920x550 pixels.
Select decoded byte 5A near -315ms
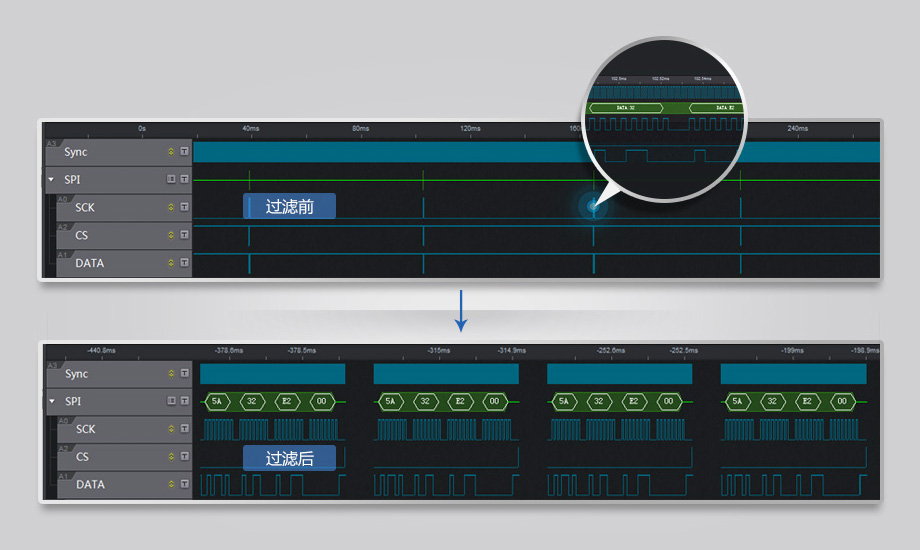390,401
